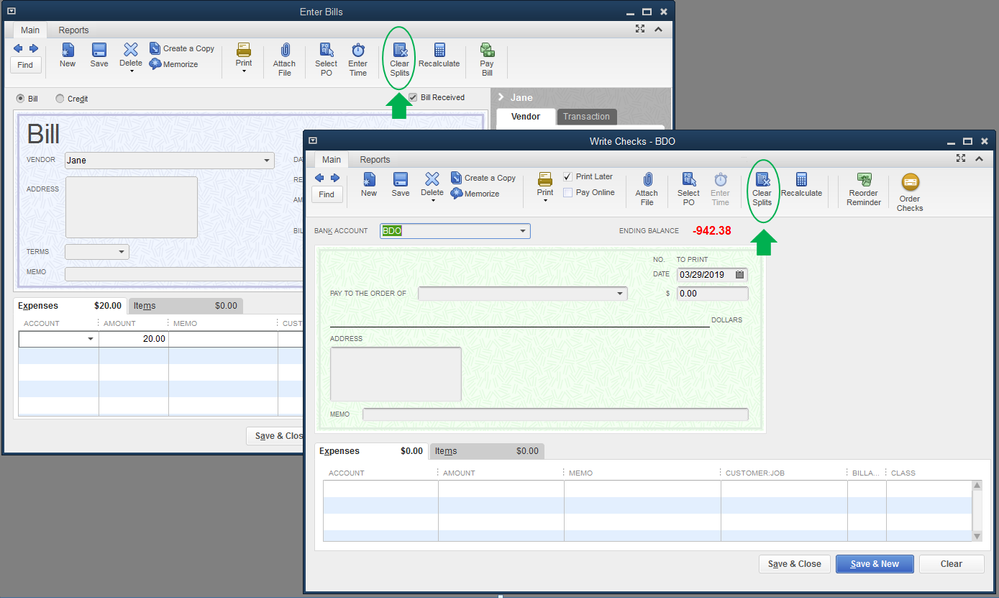Screen dimensions: 999x598
Task: Open Pay to the Order Of dropdown
Action: (x=619, y=294)
